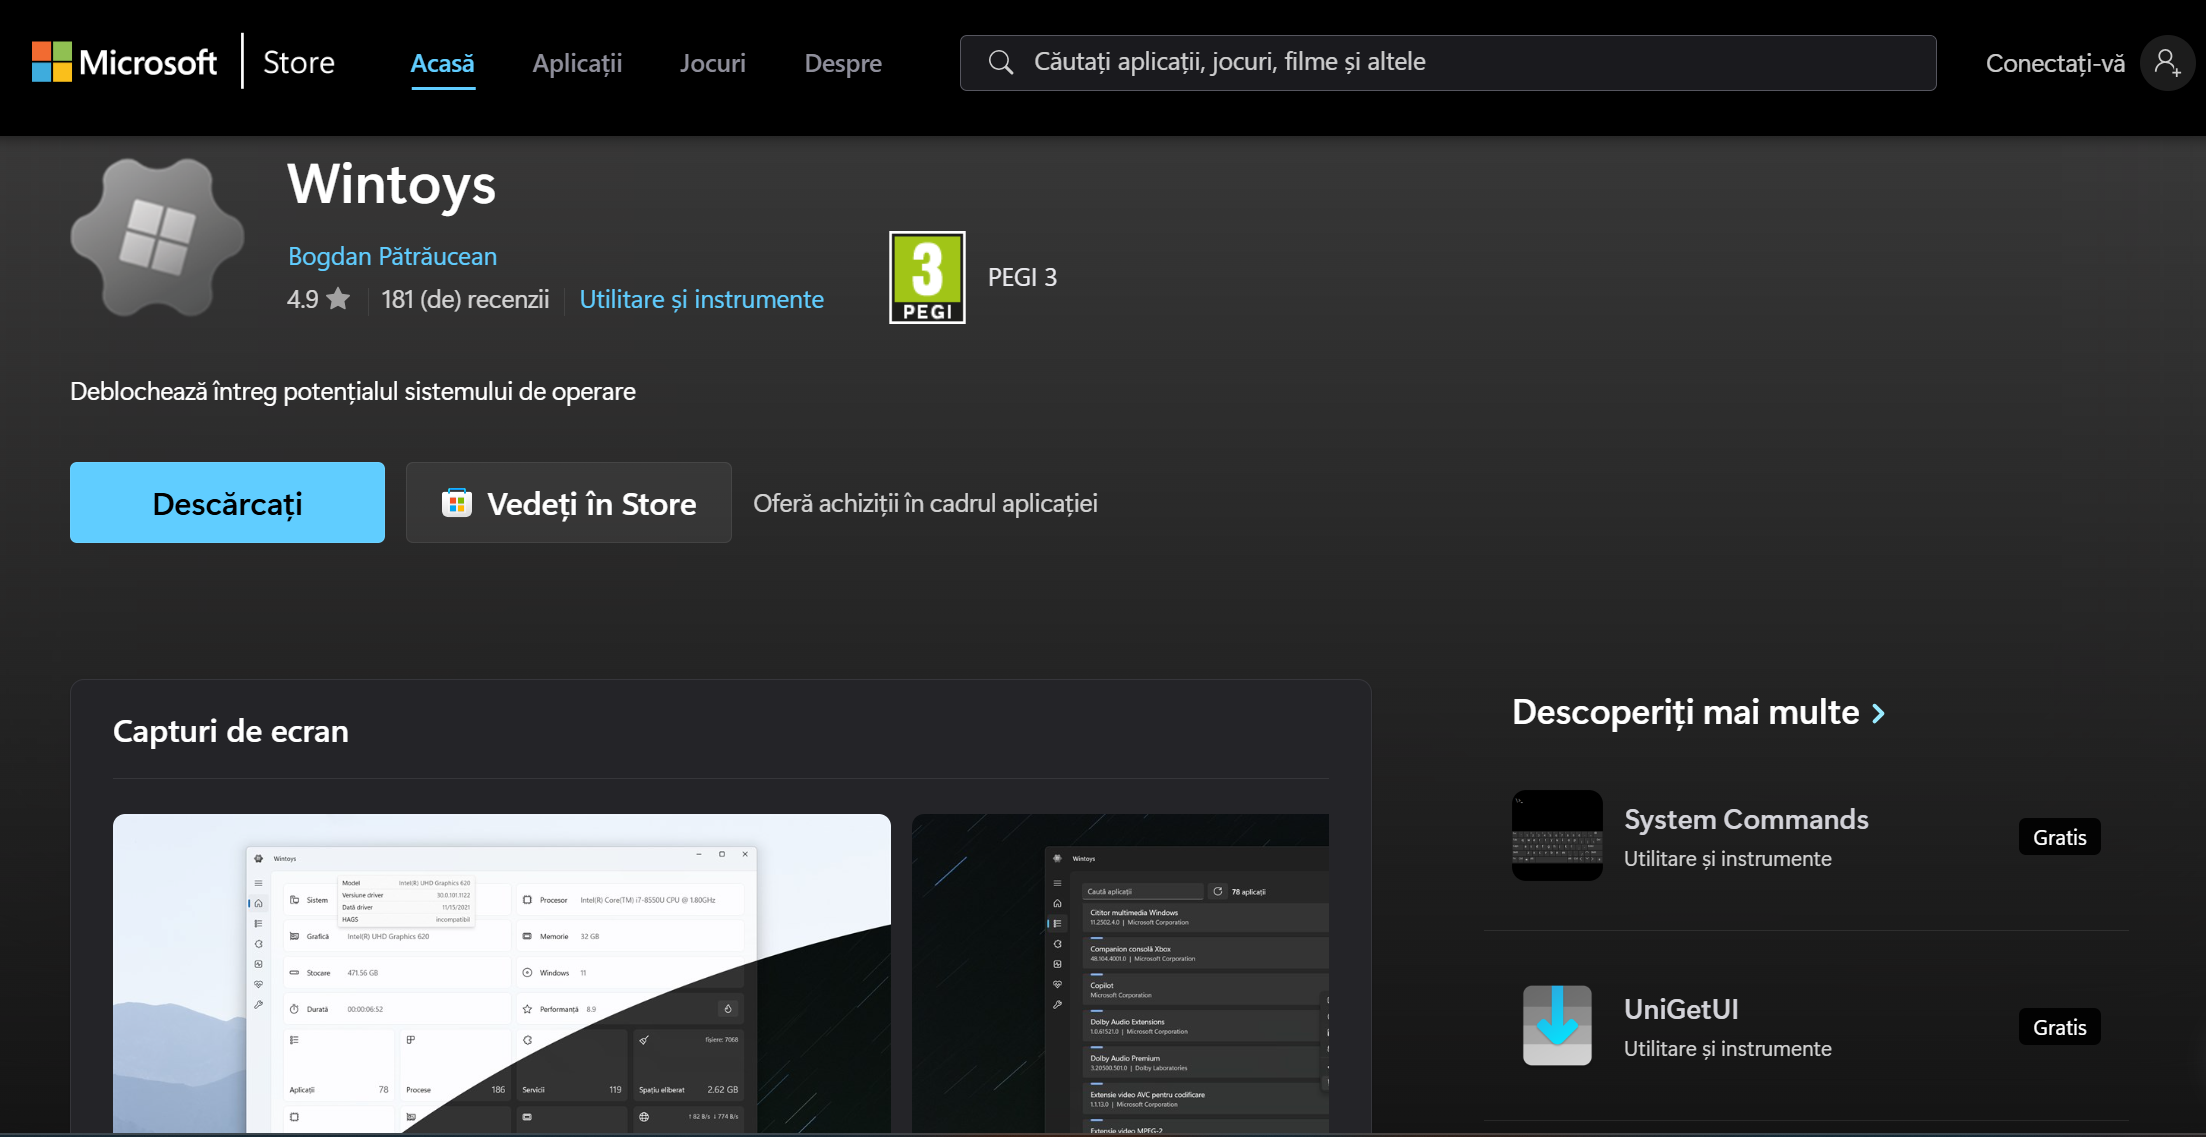Click the Store bag icon in Vedeți în Store
Viewport: 2206px width, 1137px height.
(457, 503)
